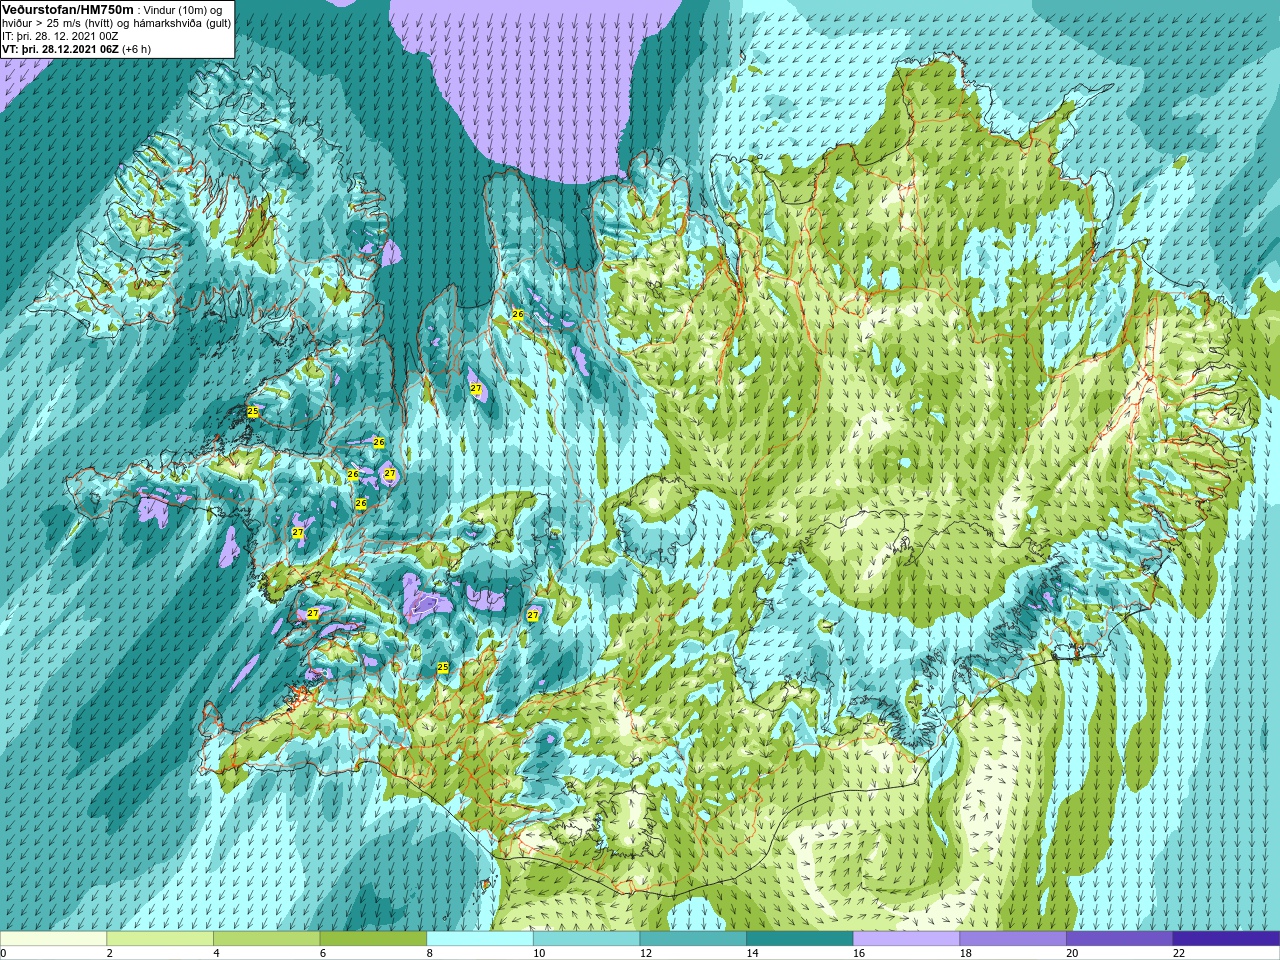The height and width of the screenshot is (960, 1280).
Task: Click the lavender 16–18 m/s legend swatch
Action: (x=906, y=939)
